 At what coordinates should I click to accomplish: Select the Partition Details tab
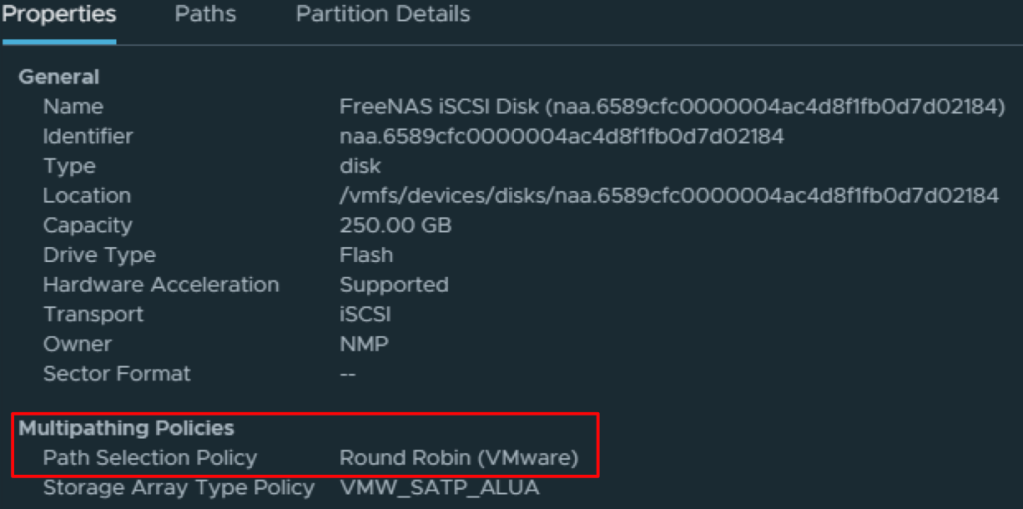pos(383,15)
